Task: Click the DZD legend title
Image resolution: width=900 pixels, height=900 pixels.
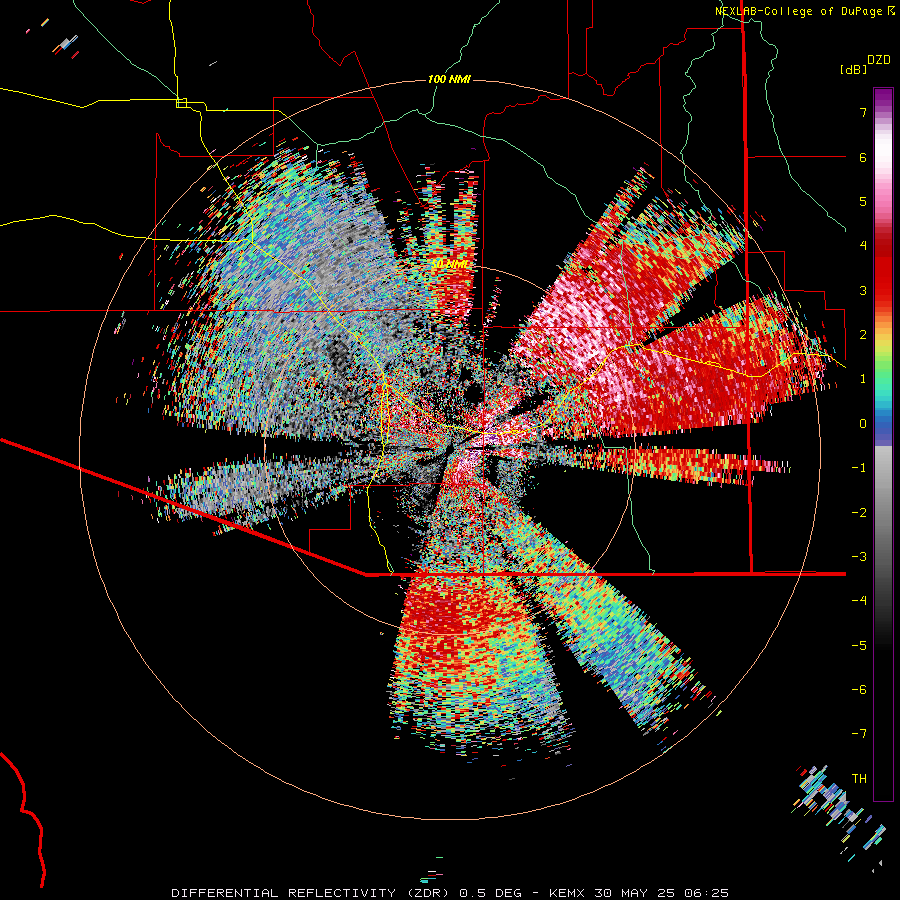Action: 879,60
